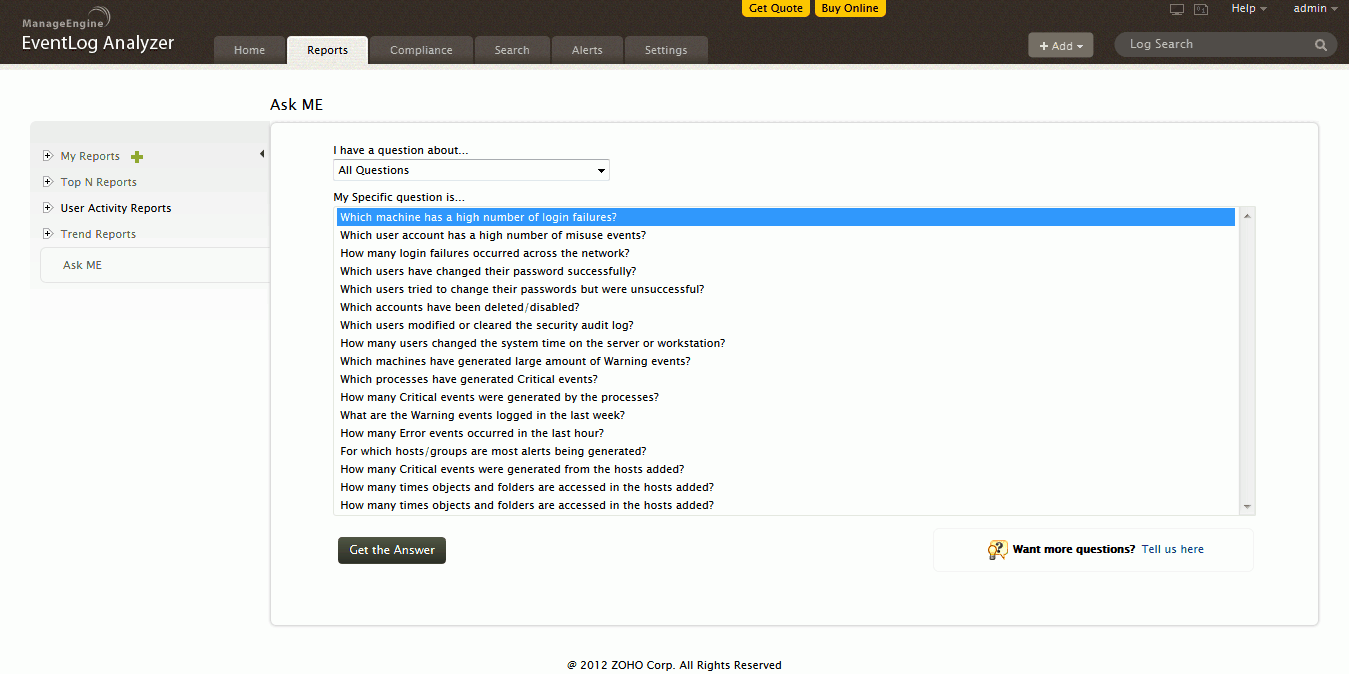Click the Top N Reports label
Image resolution: width=1349 pixels, height=674 pixels.
[98, 182]
